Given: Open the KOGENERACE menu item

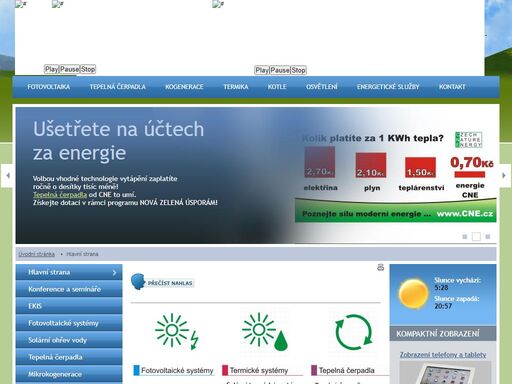Looking at the screenshot, I should (184, 87).
